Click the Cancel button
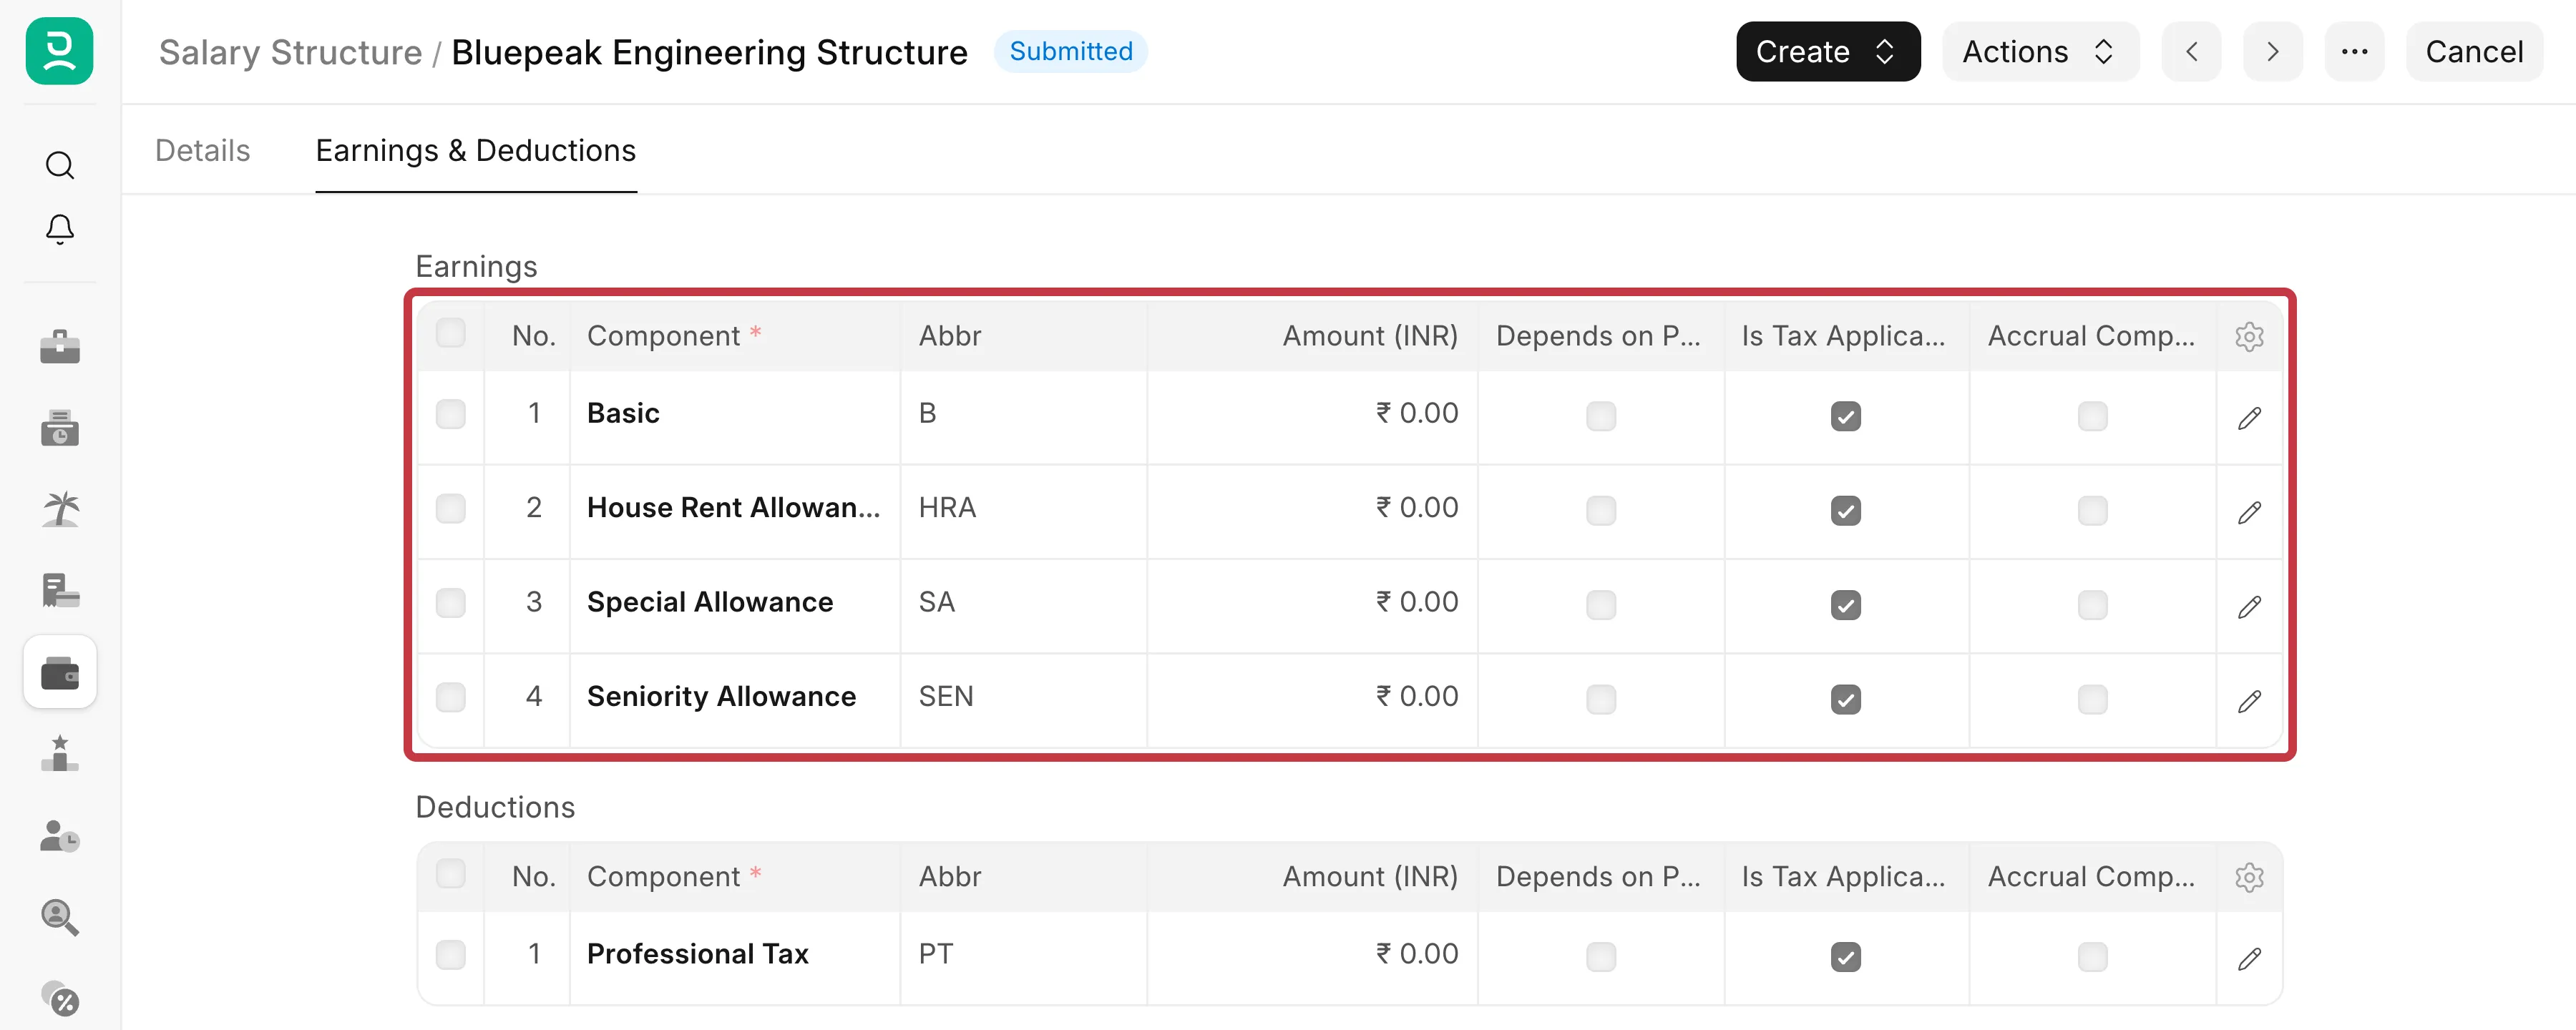Image resolution: width=2576 pixels, height=1030 pixels. click(2474, 52)
